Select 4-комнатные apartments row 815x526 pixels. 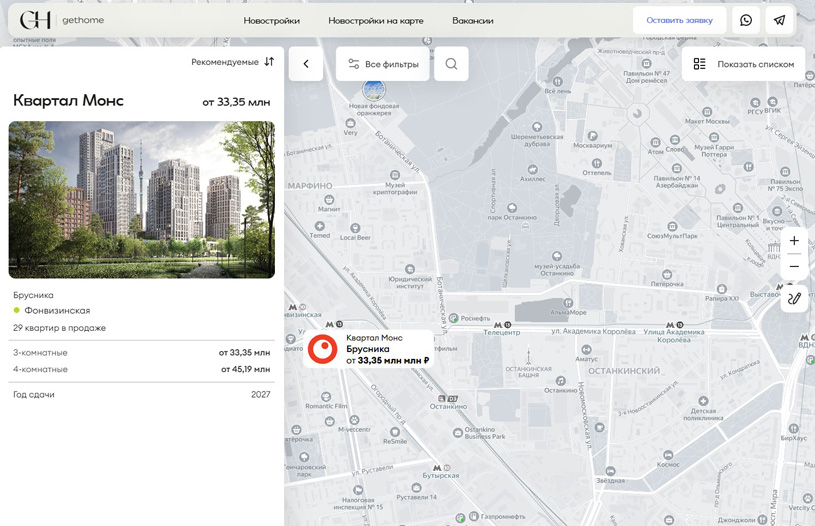pos(141,370)
